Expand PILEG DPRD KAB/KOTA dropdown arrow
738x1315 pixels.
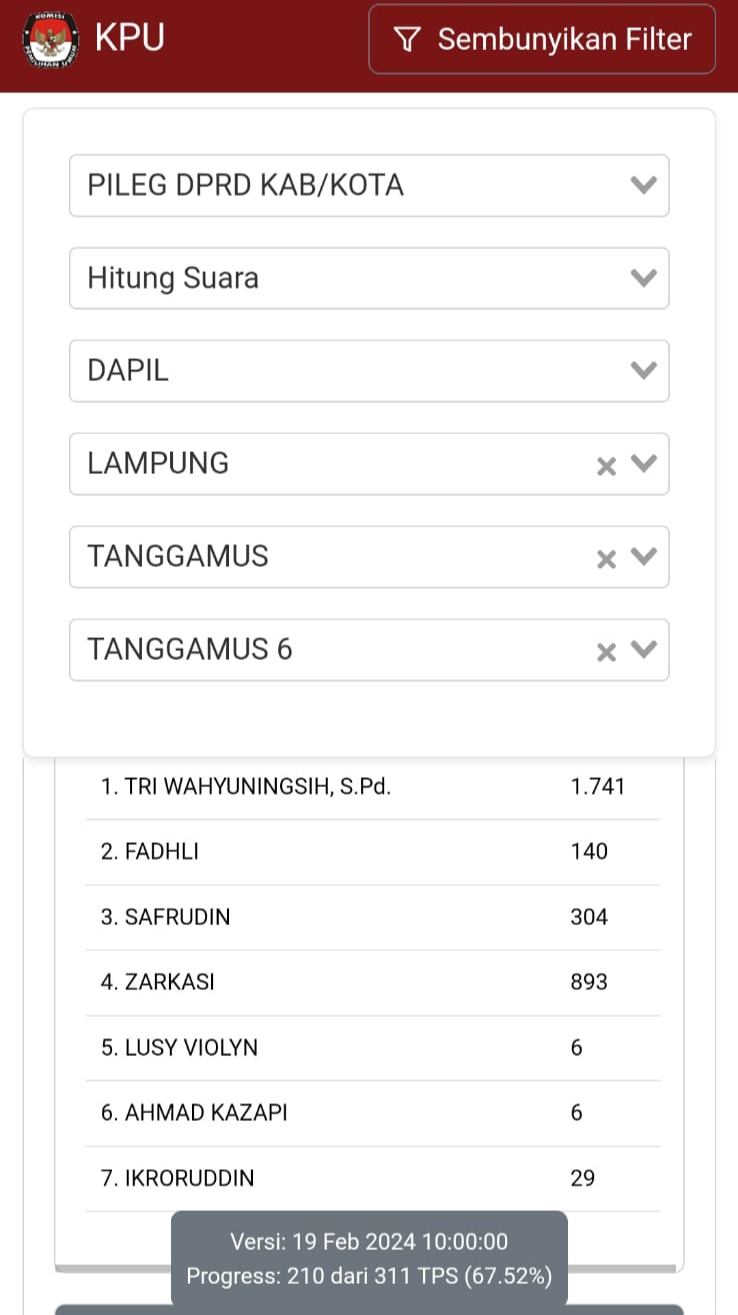pos(644,185)
